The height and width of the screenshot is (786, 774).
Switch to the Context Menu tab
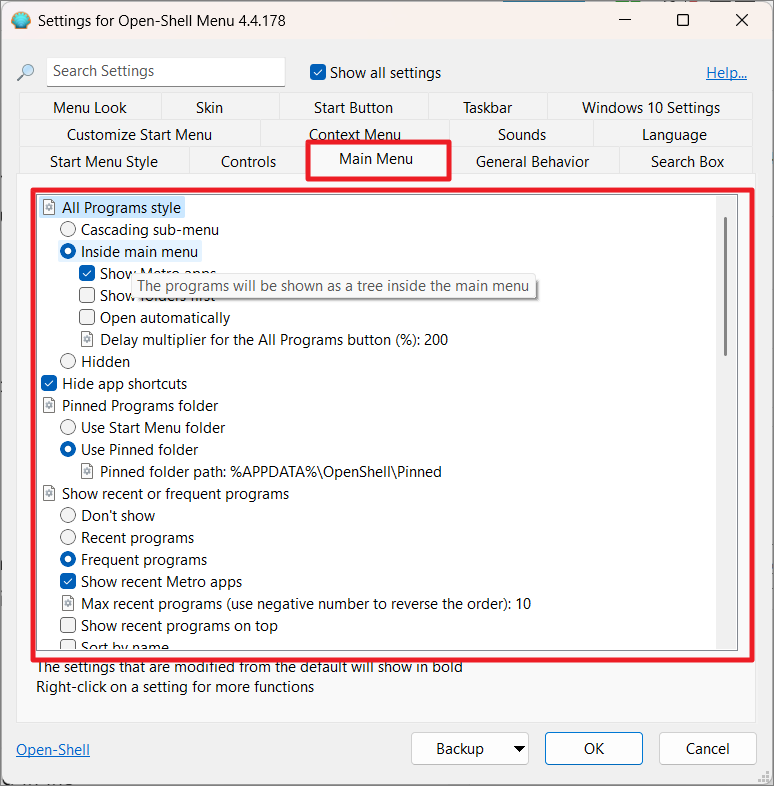355,133
